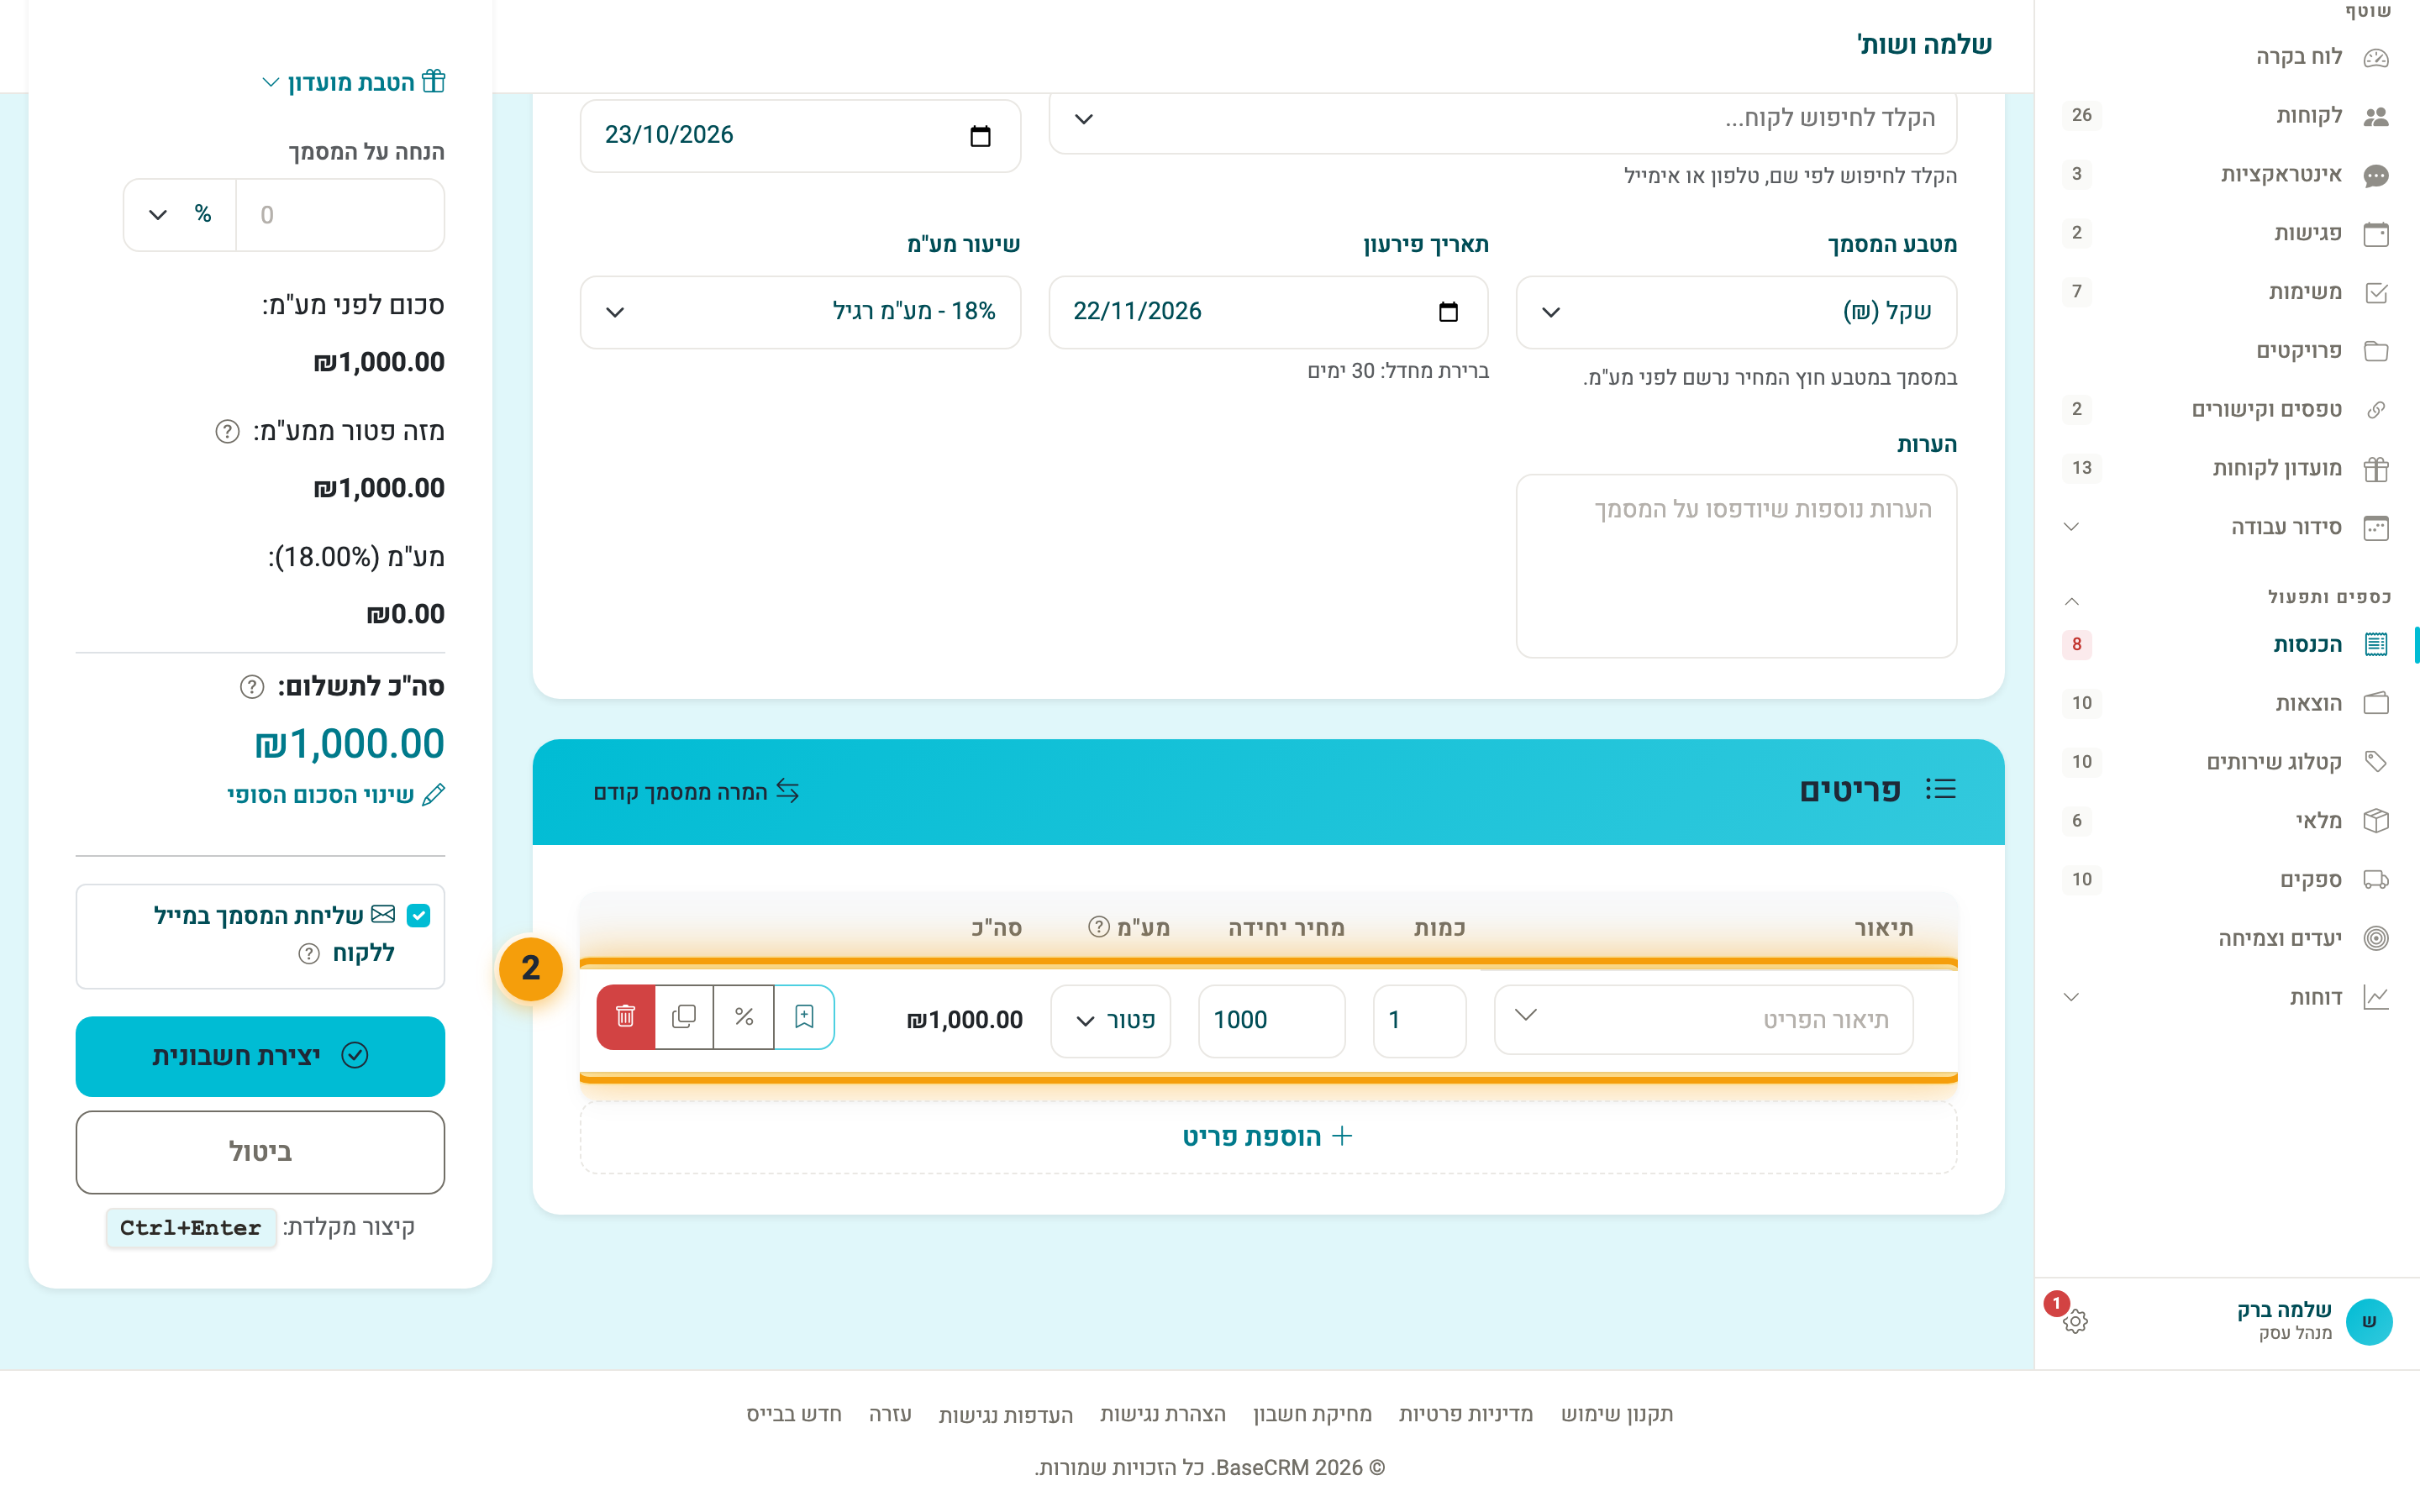
Task: Open שיעור מע"מ 18% dropdown
Action: point(800,312)
